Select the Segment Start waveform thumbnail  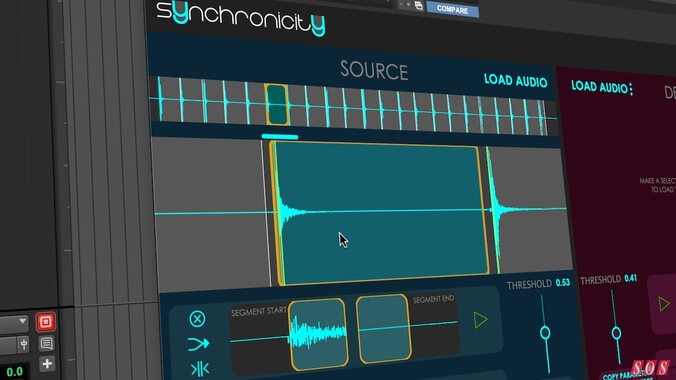(318, 333)
